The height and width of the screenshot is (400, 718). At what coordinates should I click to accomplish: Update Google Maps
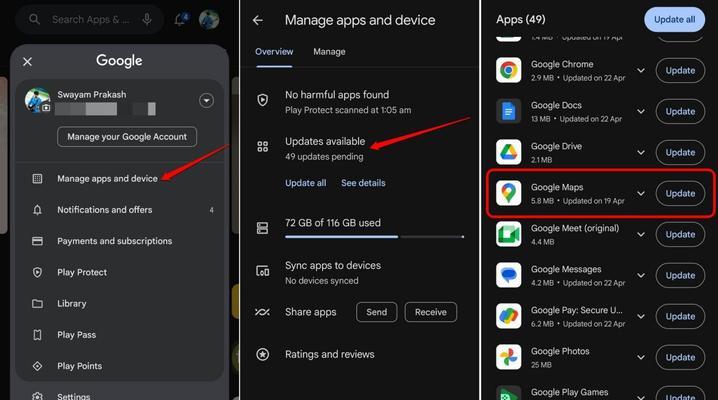(680, 193)
